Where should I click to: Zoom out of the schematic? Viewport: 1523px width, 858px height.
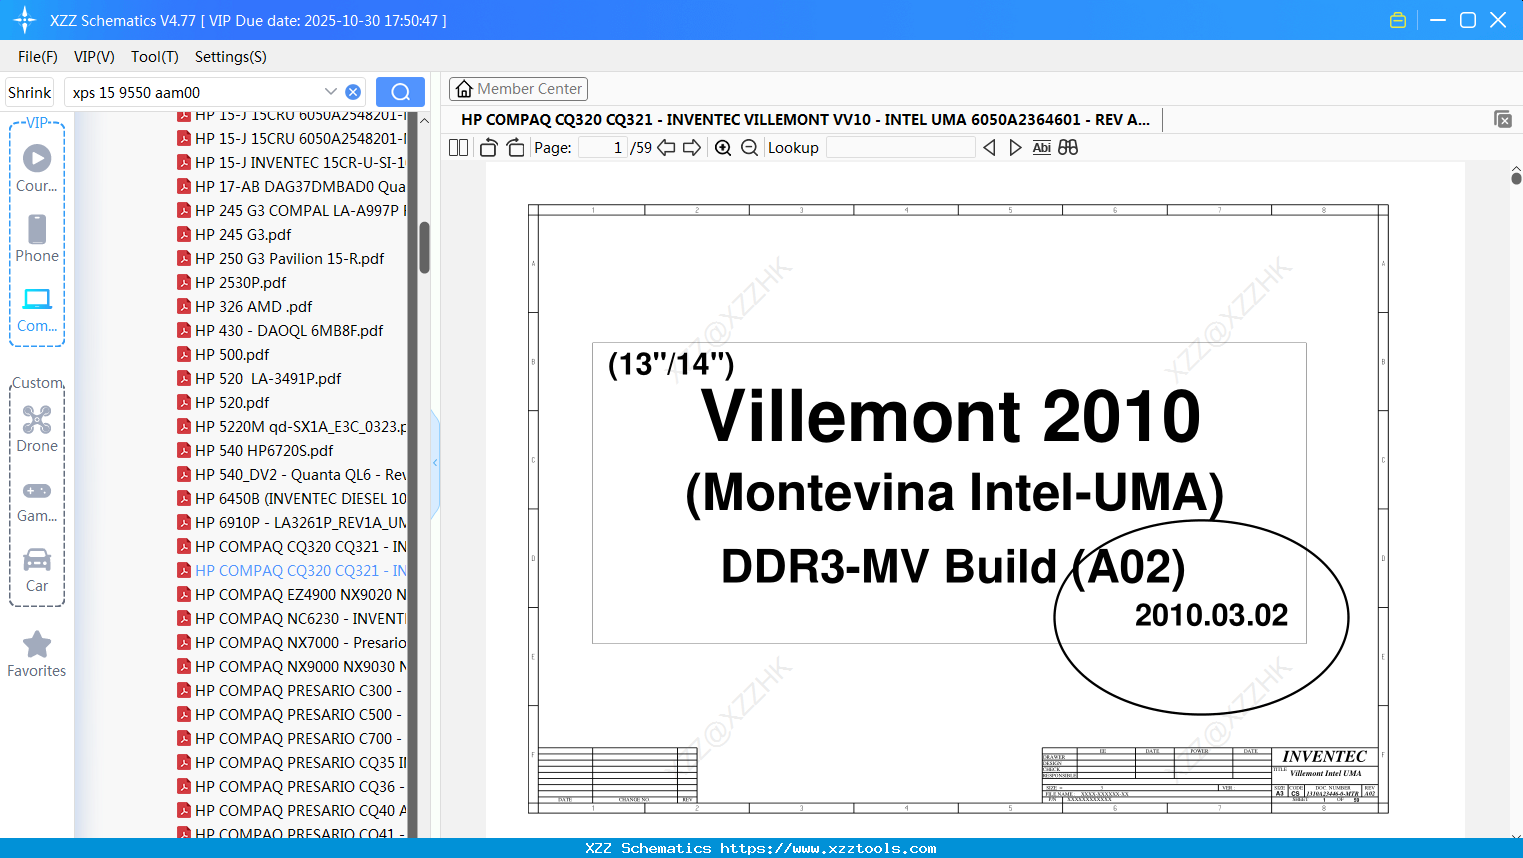749,148
